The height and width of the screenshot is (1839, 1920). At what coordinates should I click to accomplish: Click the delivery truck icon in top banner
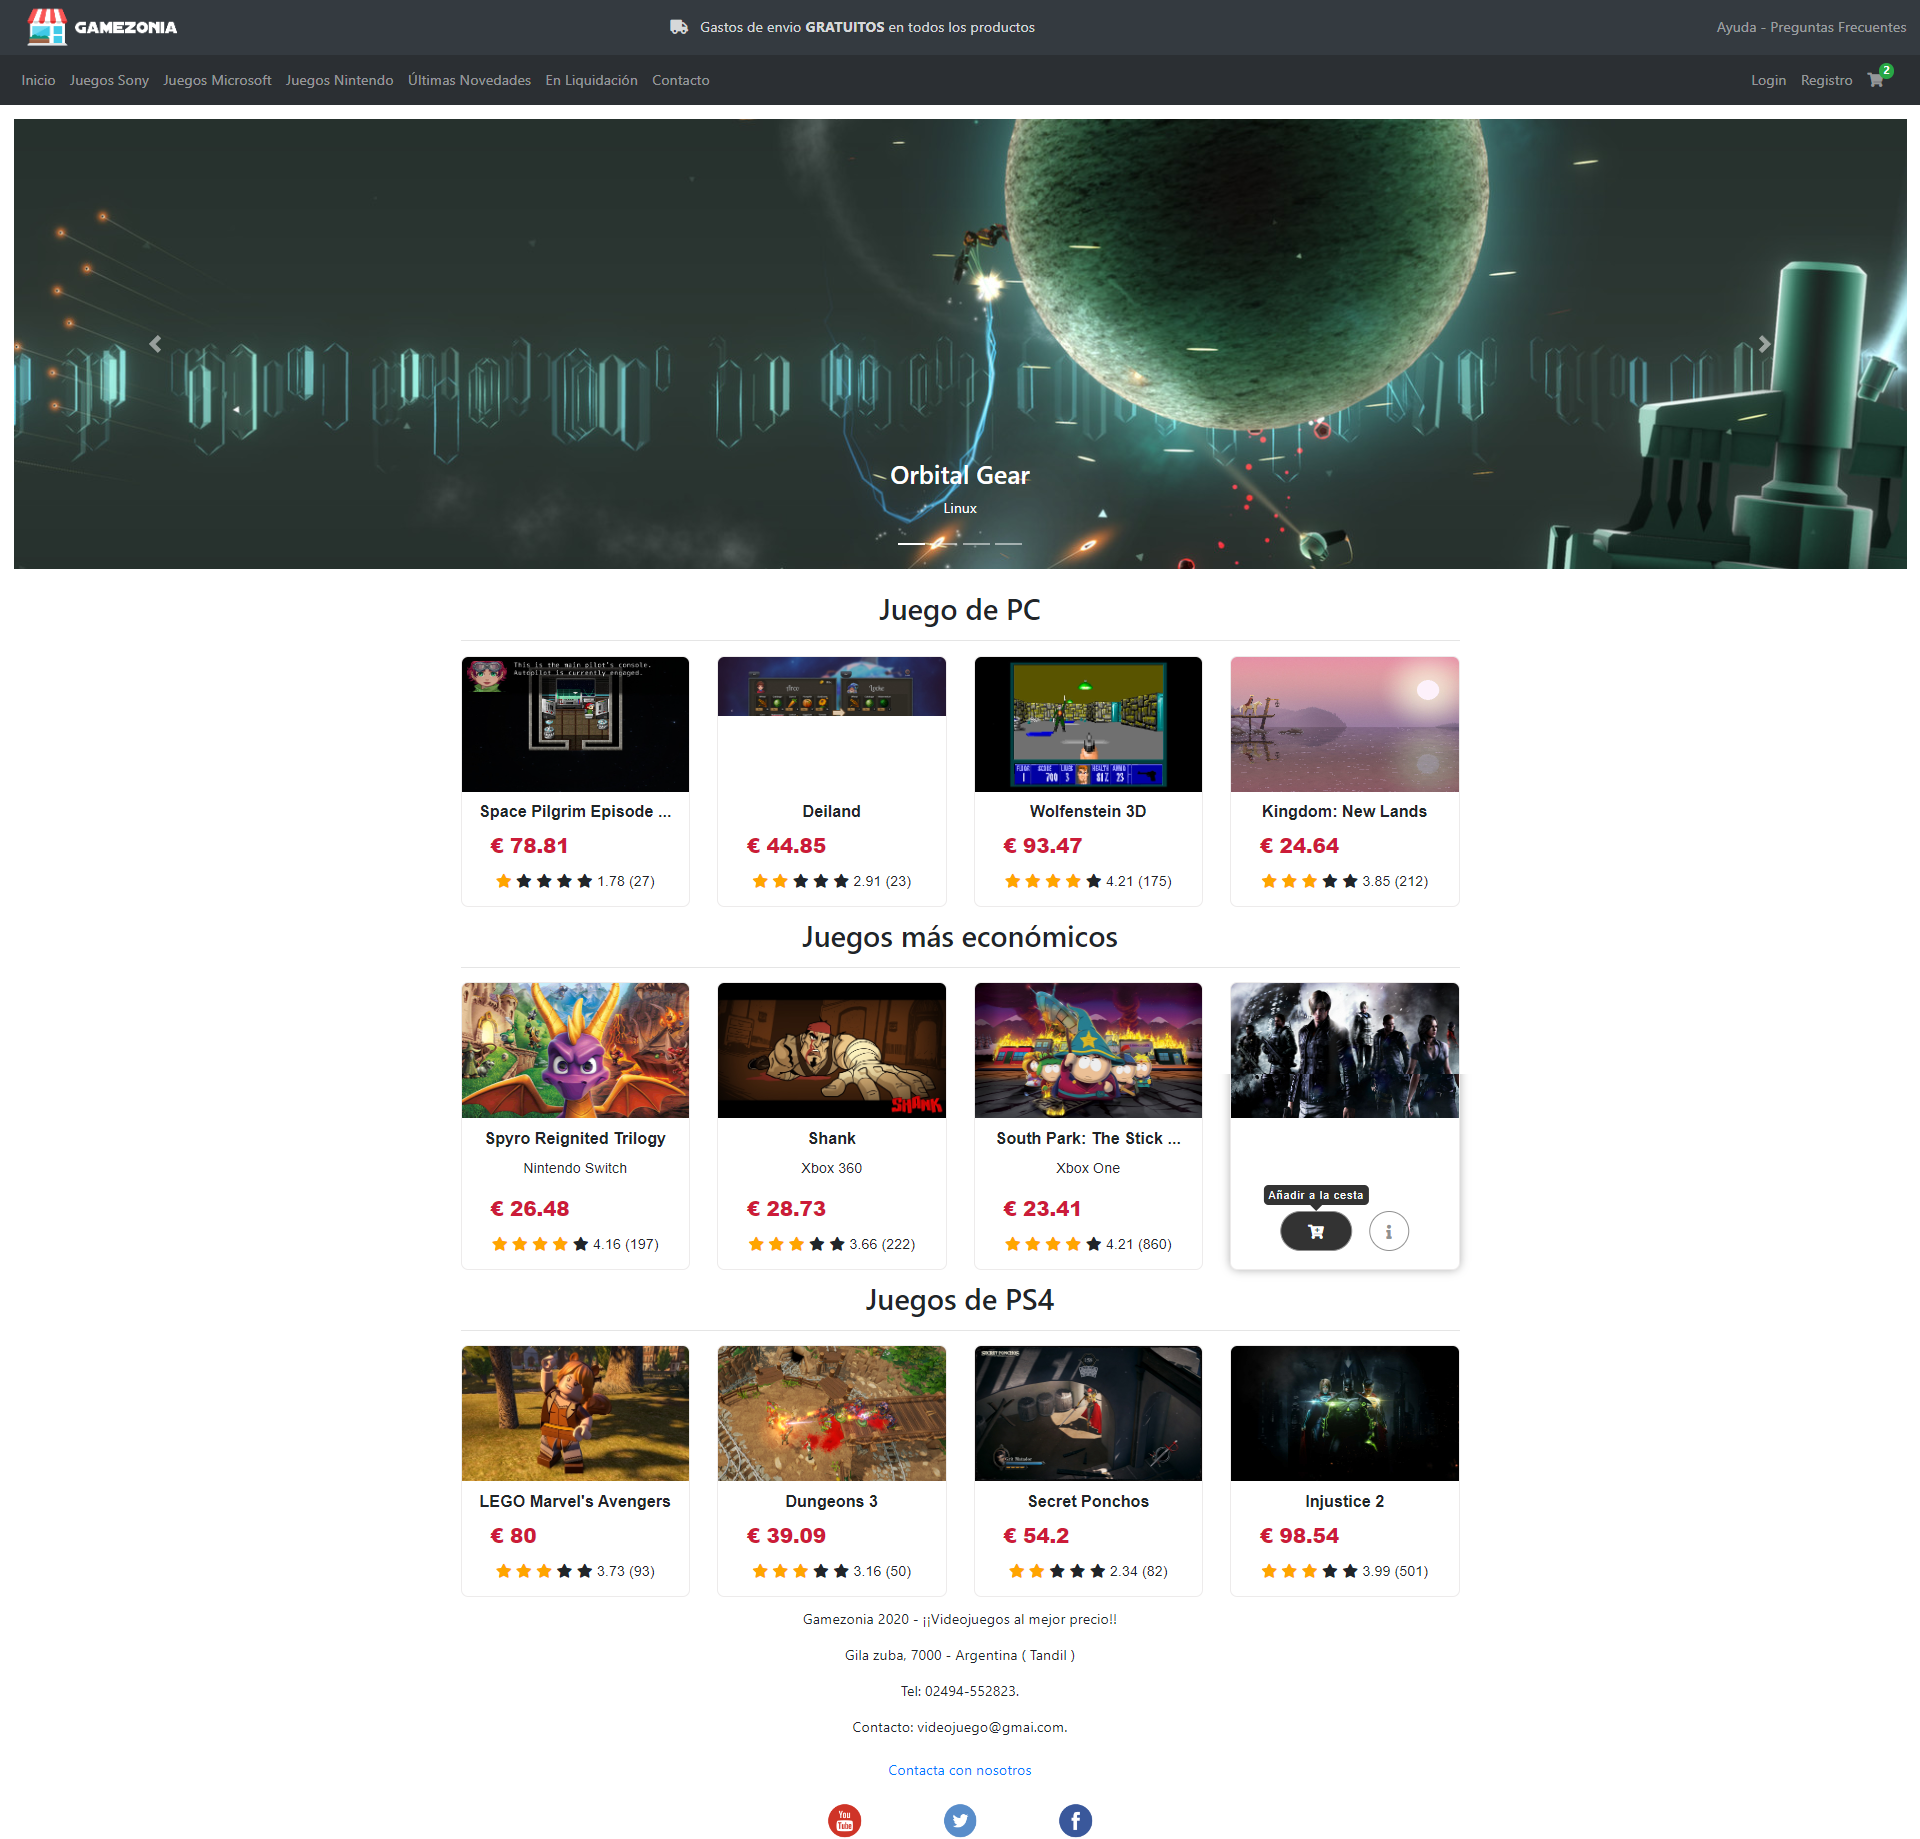pos(679,27)
